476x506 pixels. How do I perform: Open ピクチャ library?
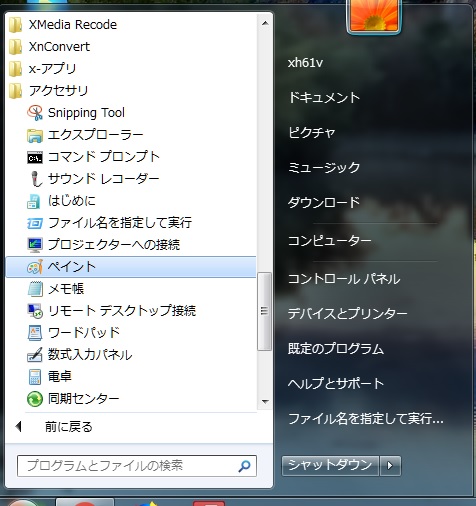312,133
